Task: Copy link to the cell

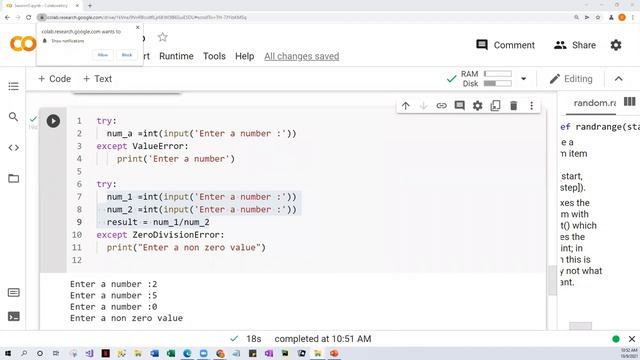Action: point(441,106)
